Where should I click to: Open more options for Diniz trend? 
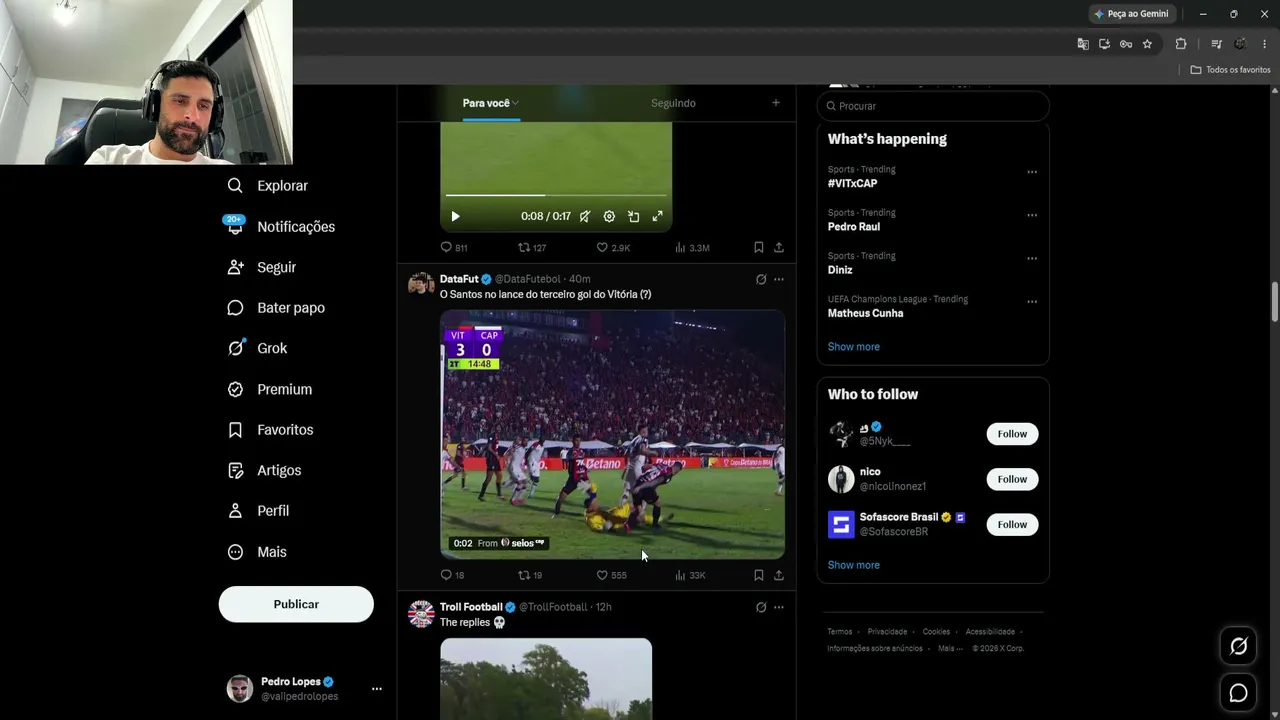[1032, 258]
